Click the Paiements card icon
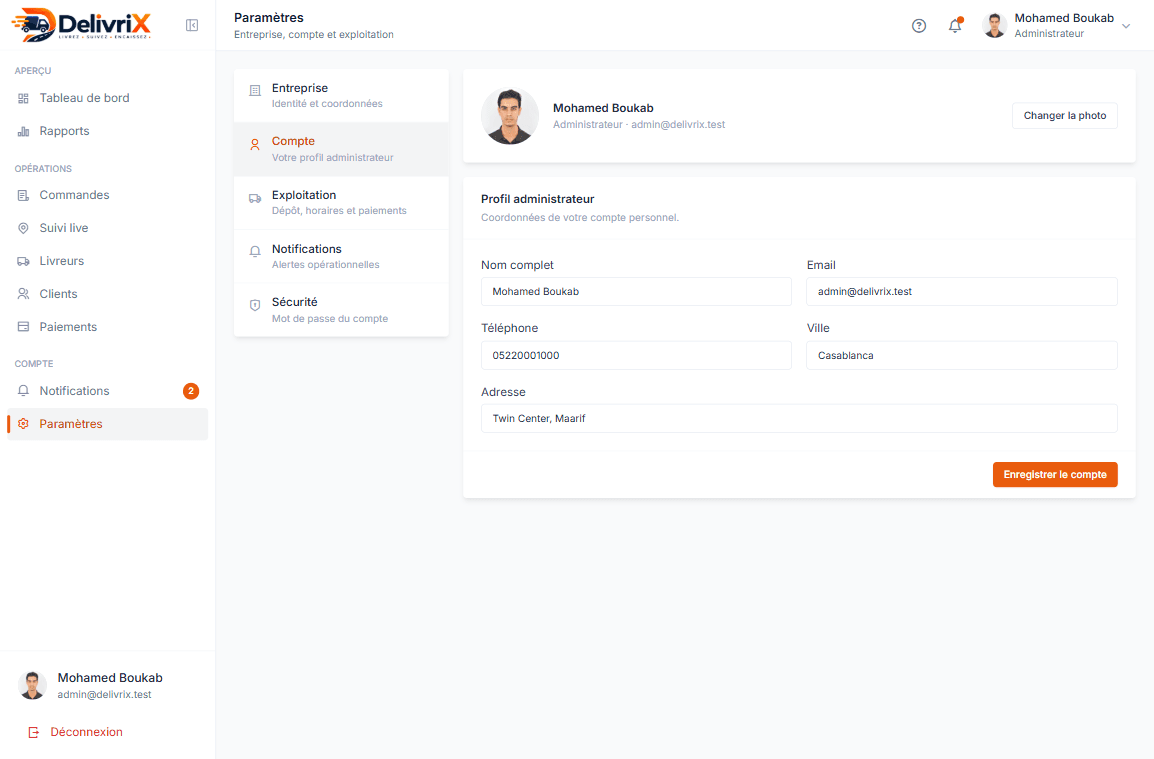 [x=24, y=327]
